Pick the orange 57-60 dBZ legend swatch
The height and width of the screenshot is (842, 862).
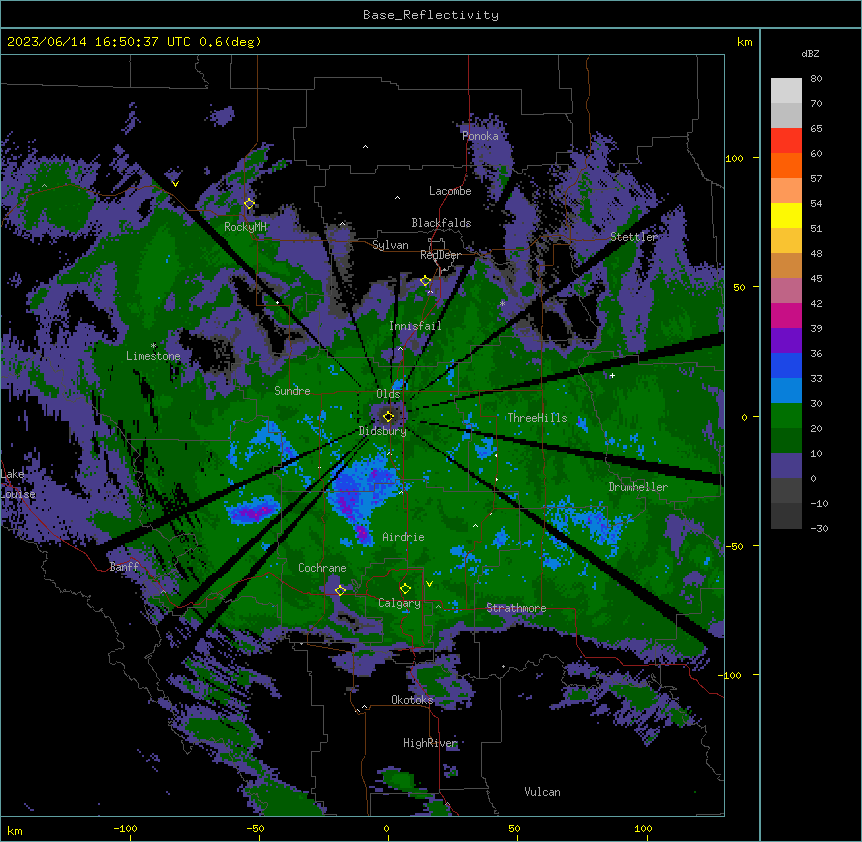click(x=786, y=165)
